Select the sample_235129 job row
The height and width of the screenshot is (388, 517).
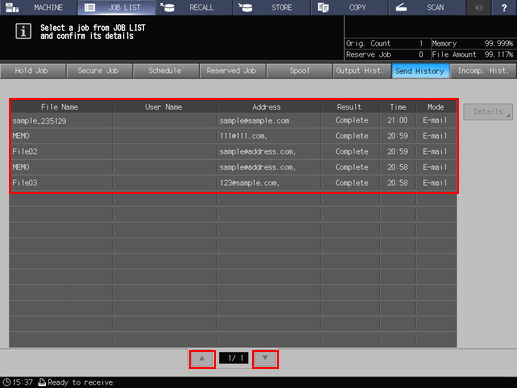(233, 120)
